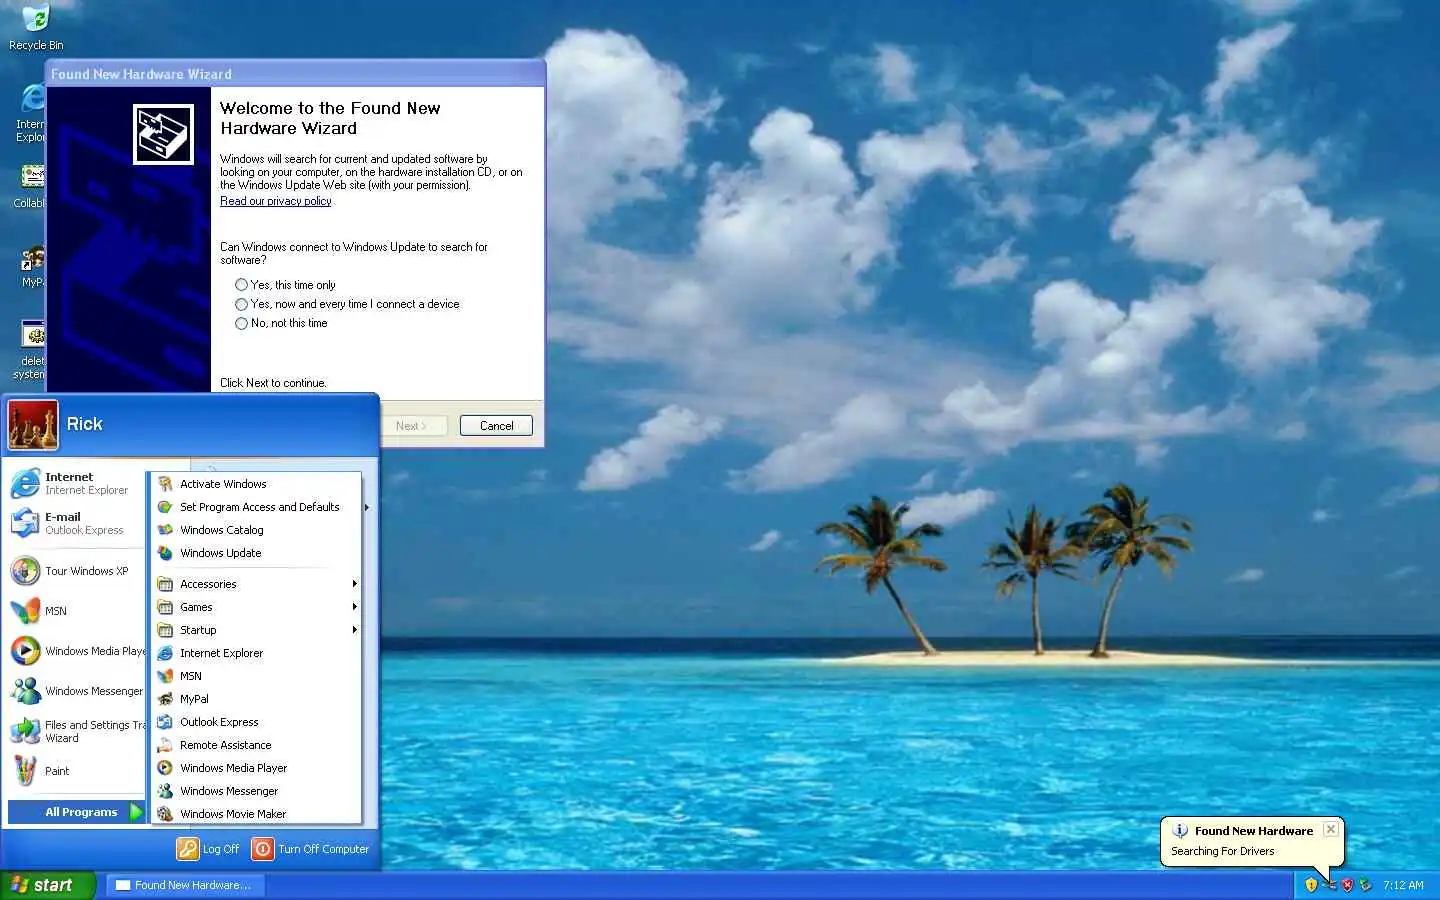This screenshot has height=900, width=1440.
Task: Click Windows Media Player icon in All Programs list
Action: [x=165, y=768]
